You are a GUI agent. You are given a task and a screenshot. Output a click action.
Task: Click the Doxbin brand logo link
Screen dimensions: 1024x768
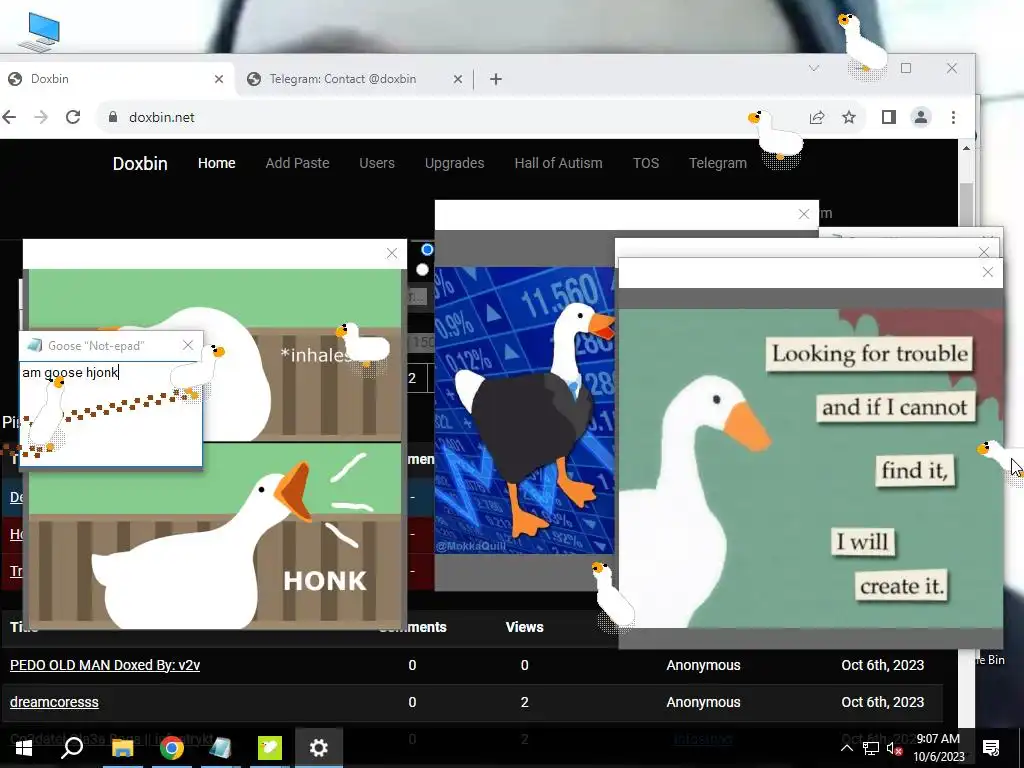[x=140, y=163]
